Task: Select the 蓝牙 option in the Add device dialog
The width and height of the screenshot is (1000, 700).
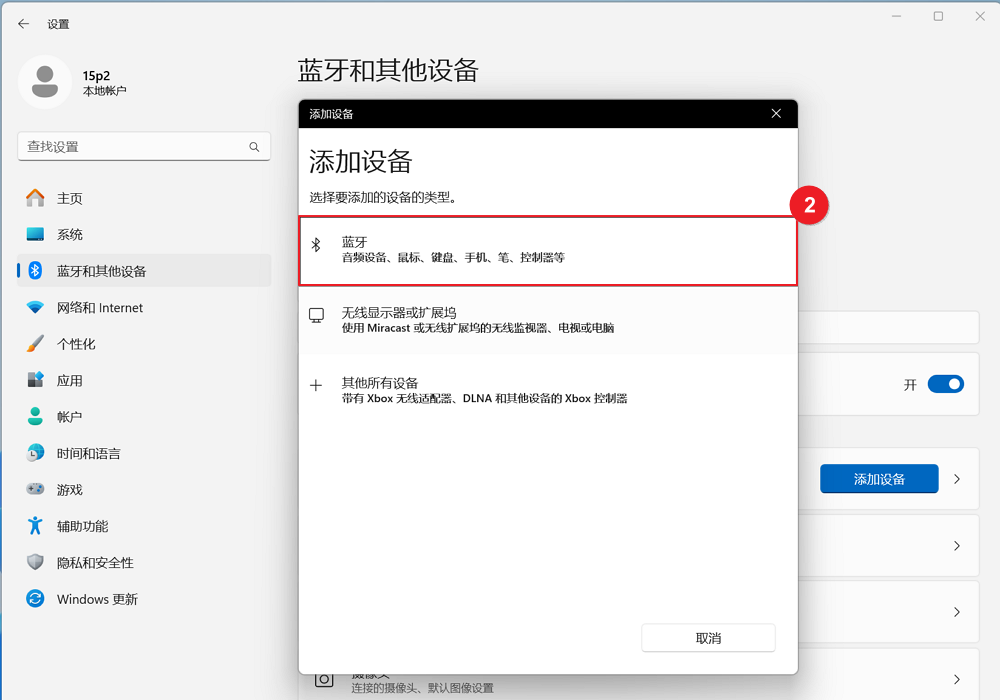Action: click(548, 248)
